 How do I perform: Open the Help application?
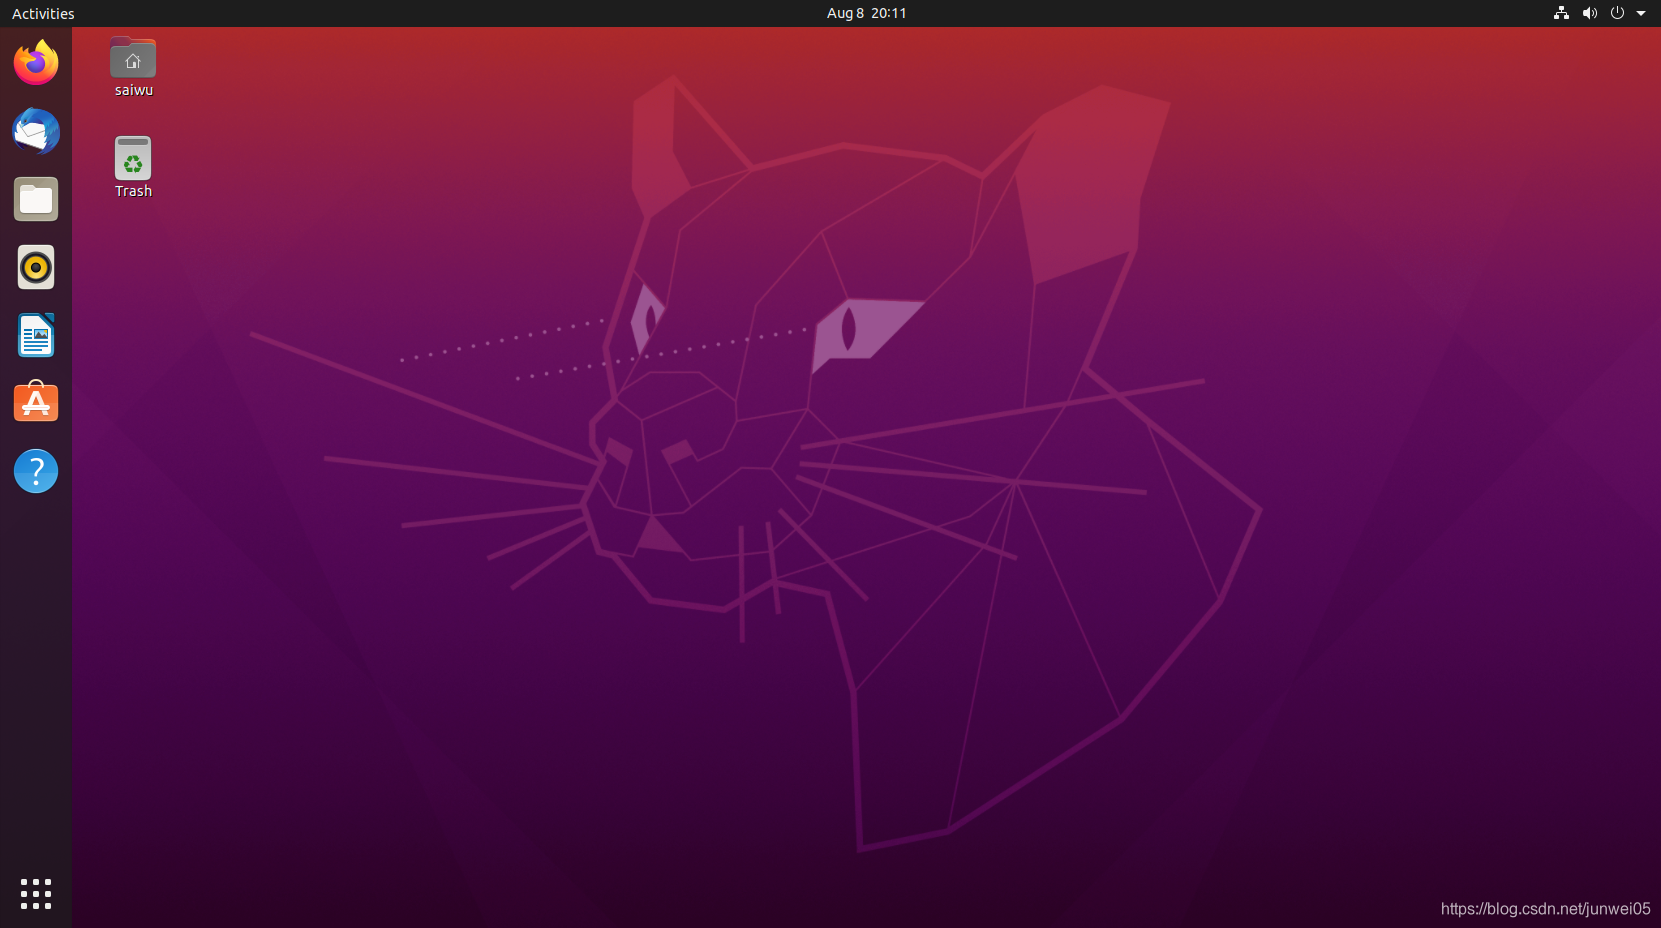pos(36,471)
